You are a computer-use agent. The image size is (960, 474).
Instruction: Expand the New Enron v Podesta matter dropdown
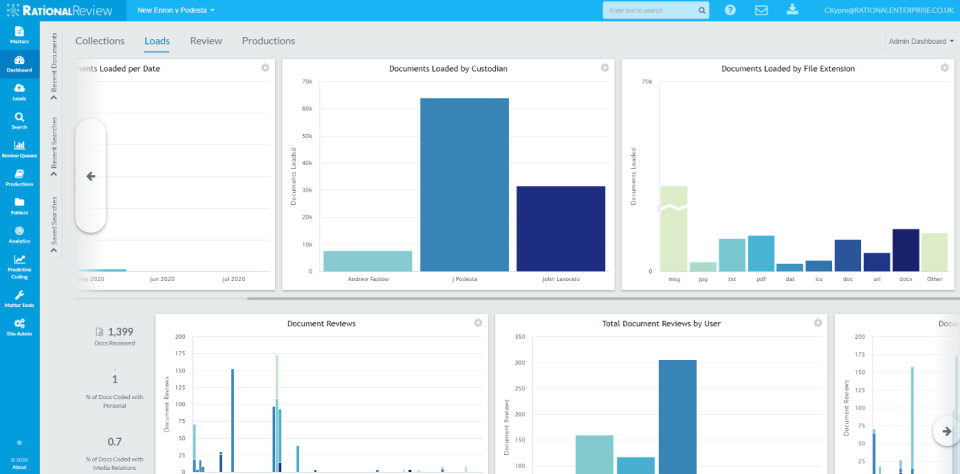coord(176,10)
